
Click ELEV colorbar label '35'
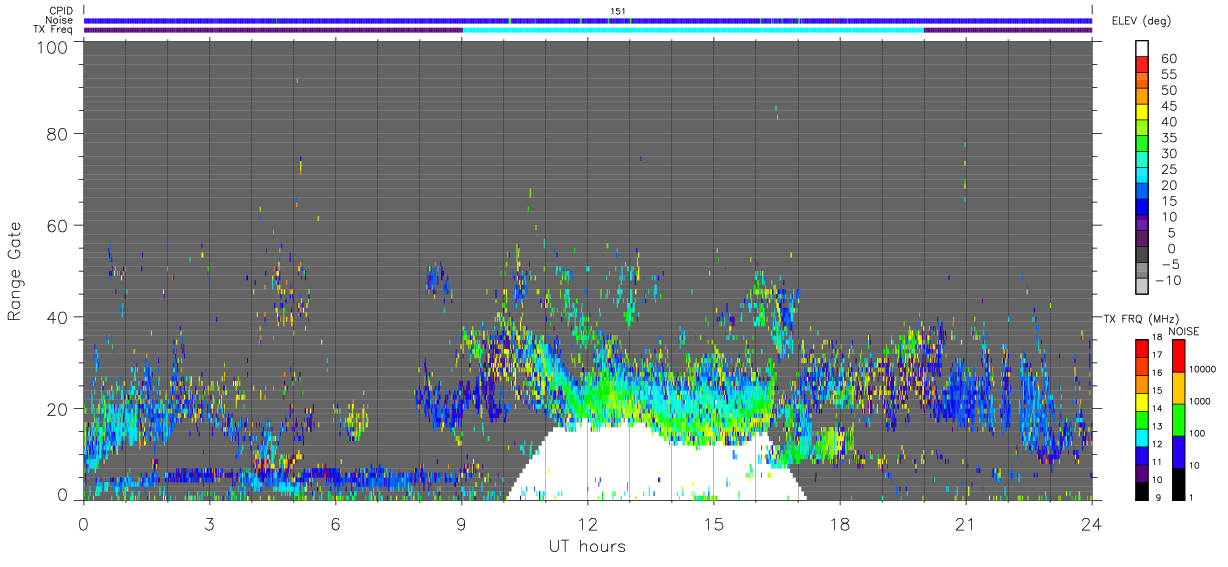point(1169,137)
